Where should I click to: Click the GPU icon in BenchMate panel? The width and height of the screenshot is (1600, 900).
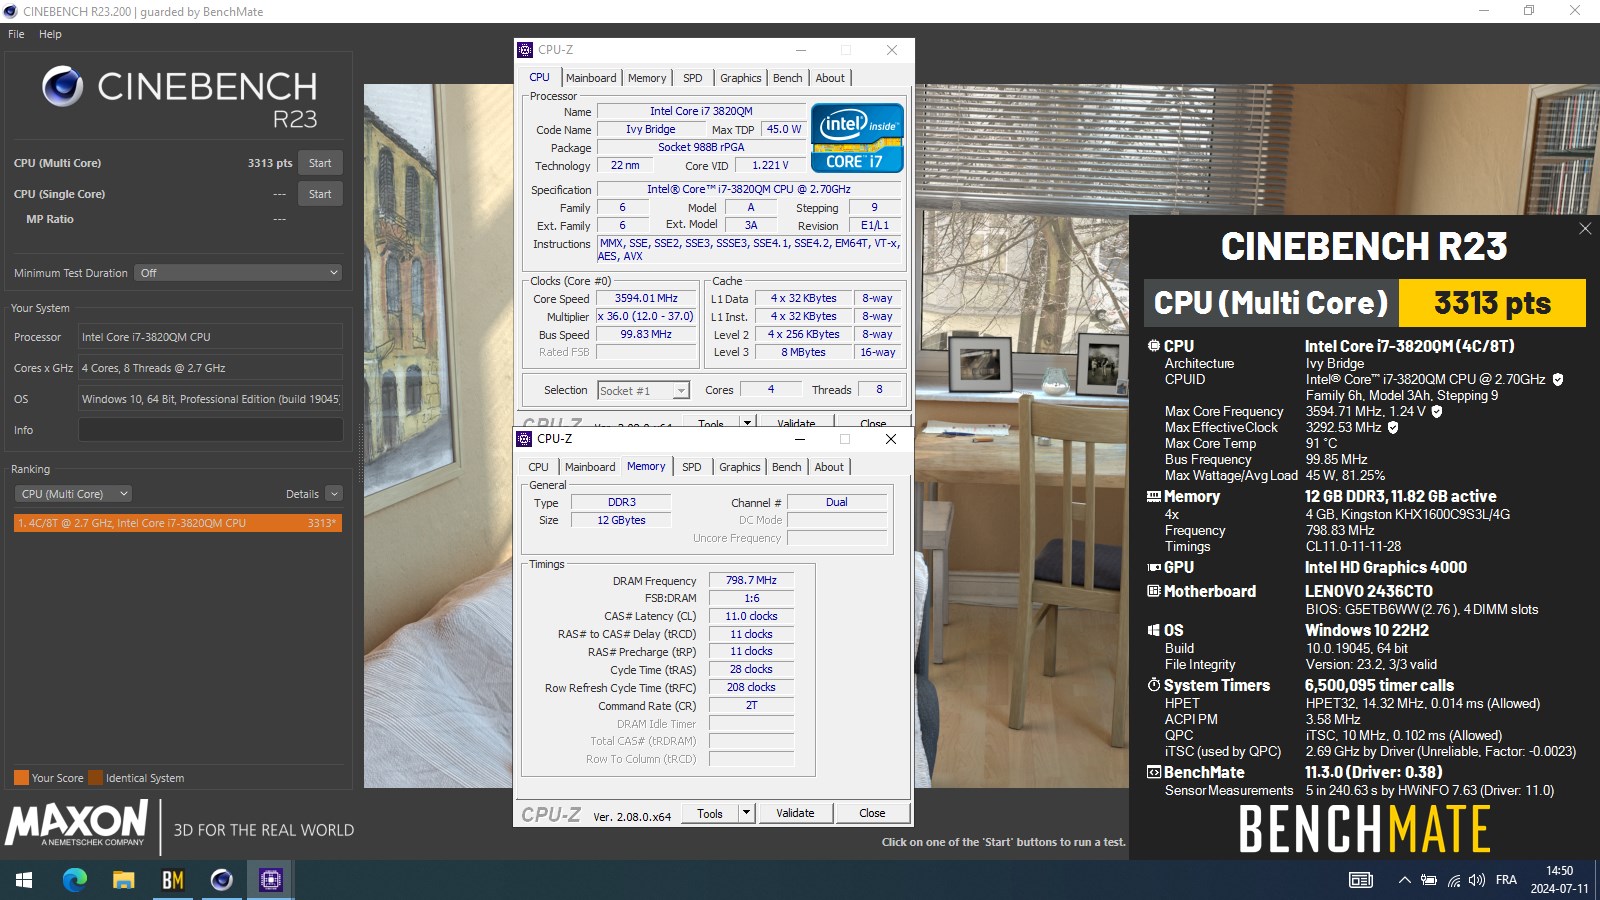pyautogui.click(x=1153, y=567)
